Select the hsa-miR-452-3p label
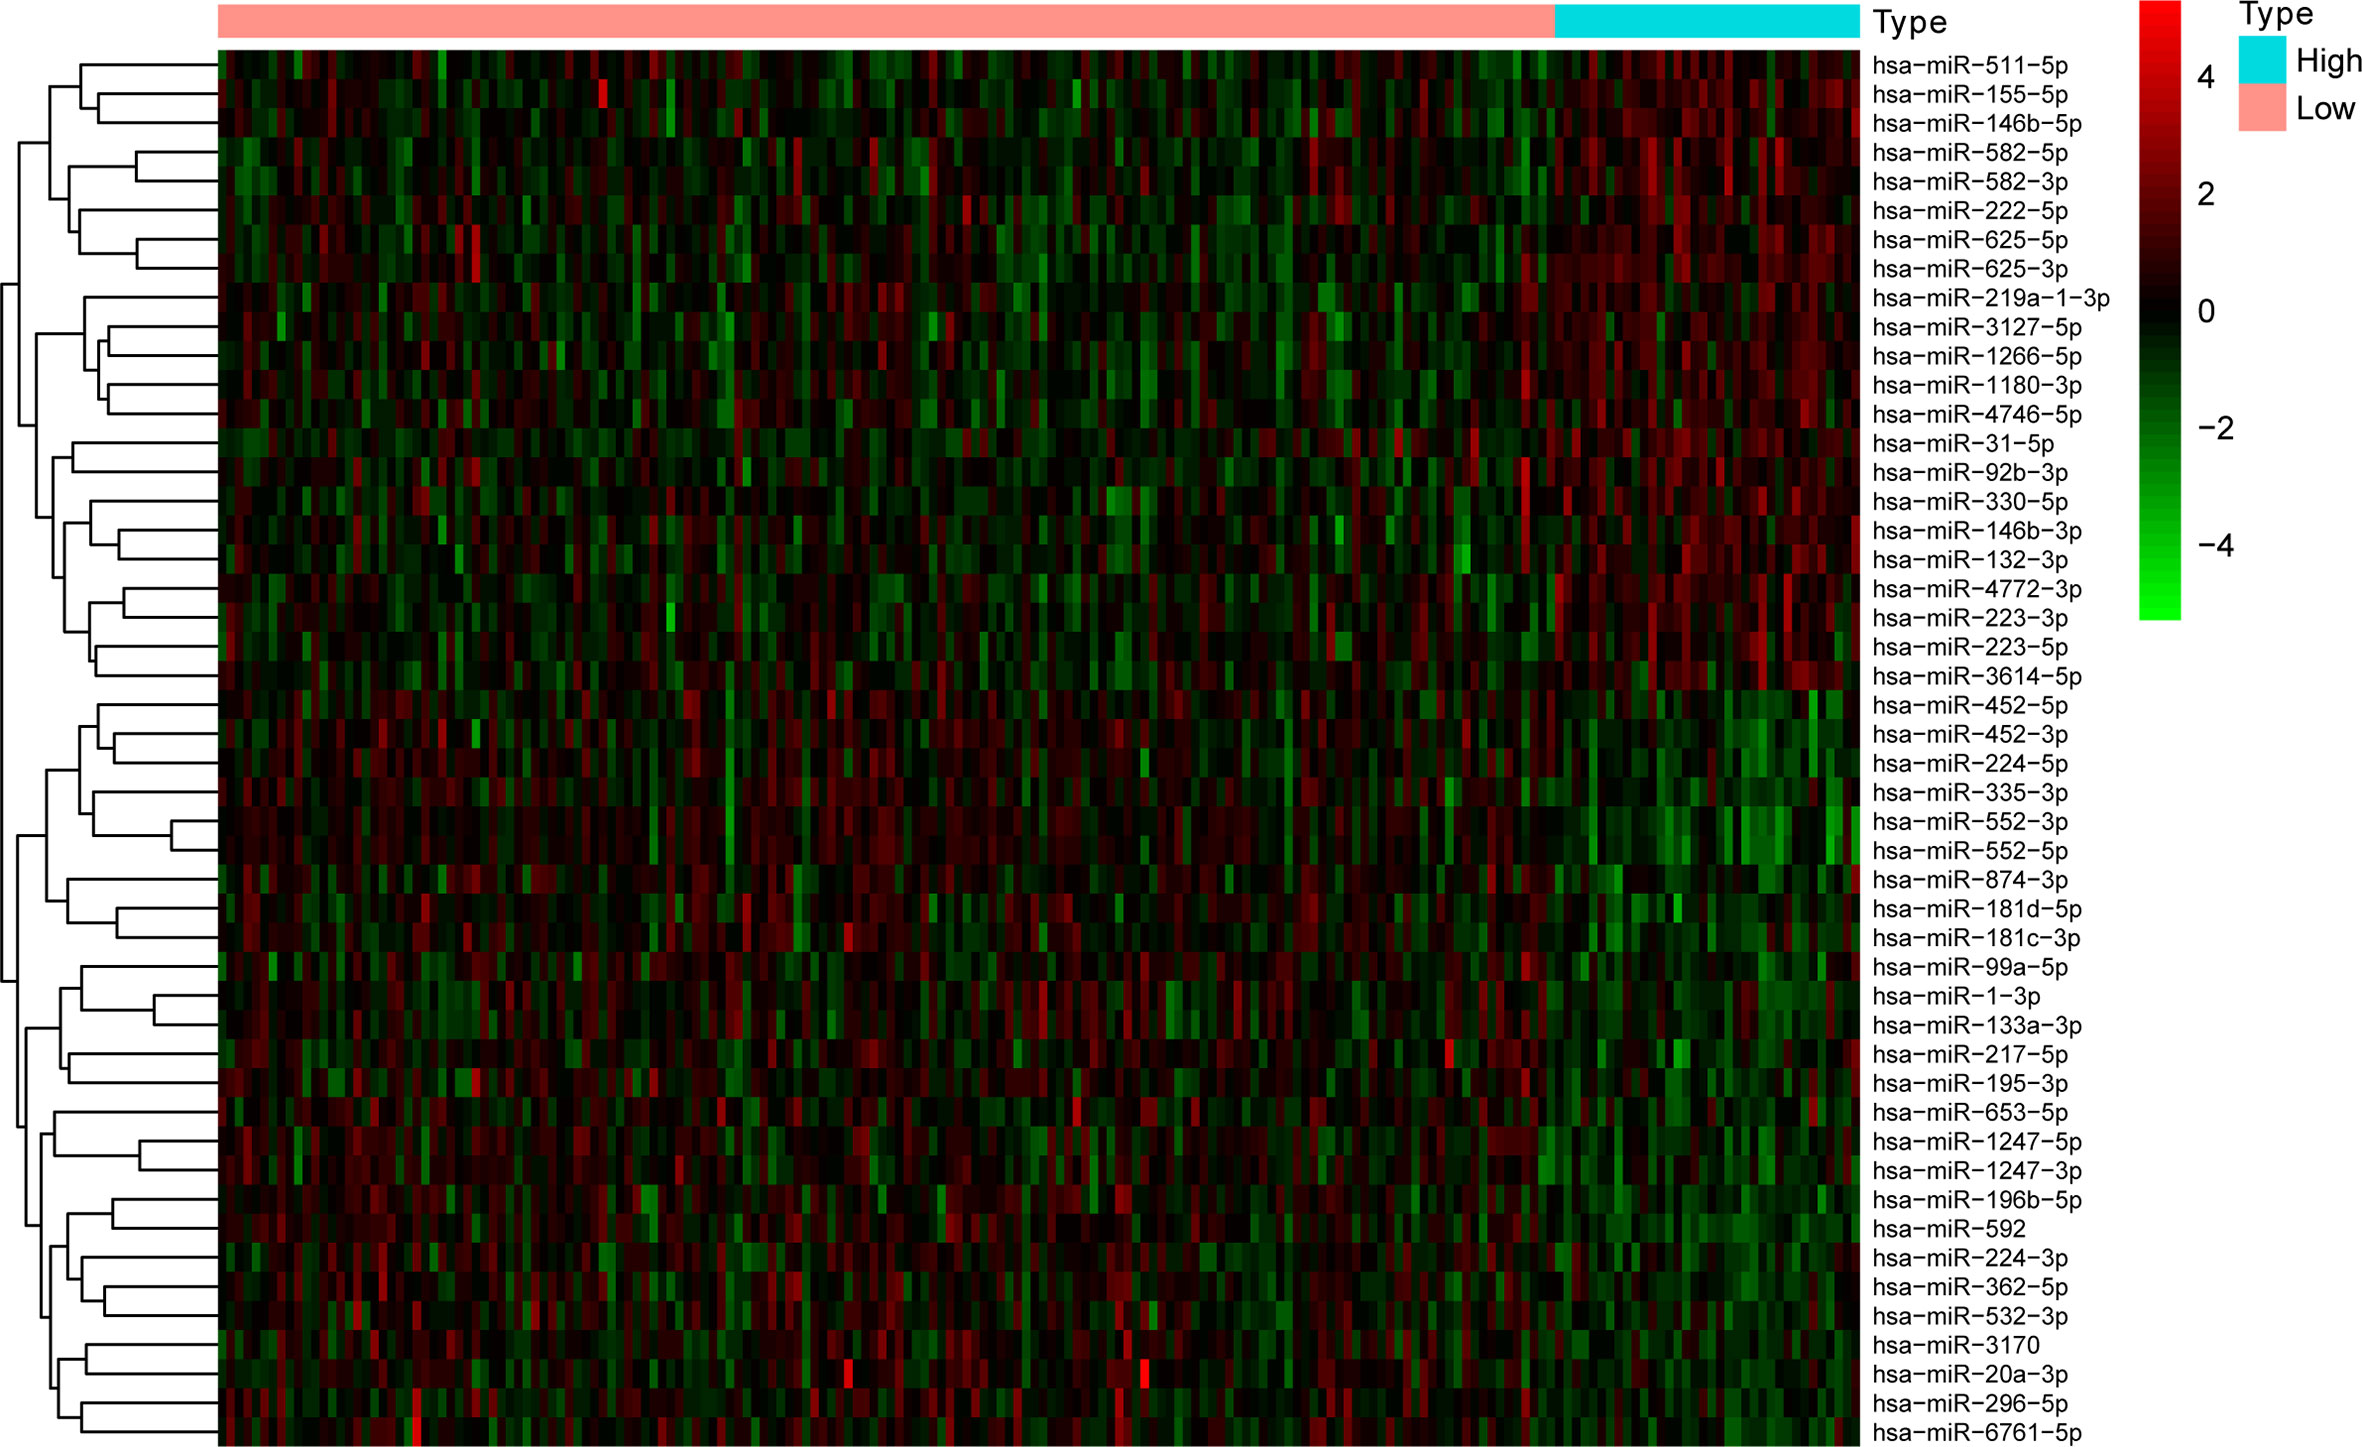 tap(1970, 734)
